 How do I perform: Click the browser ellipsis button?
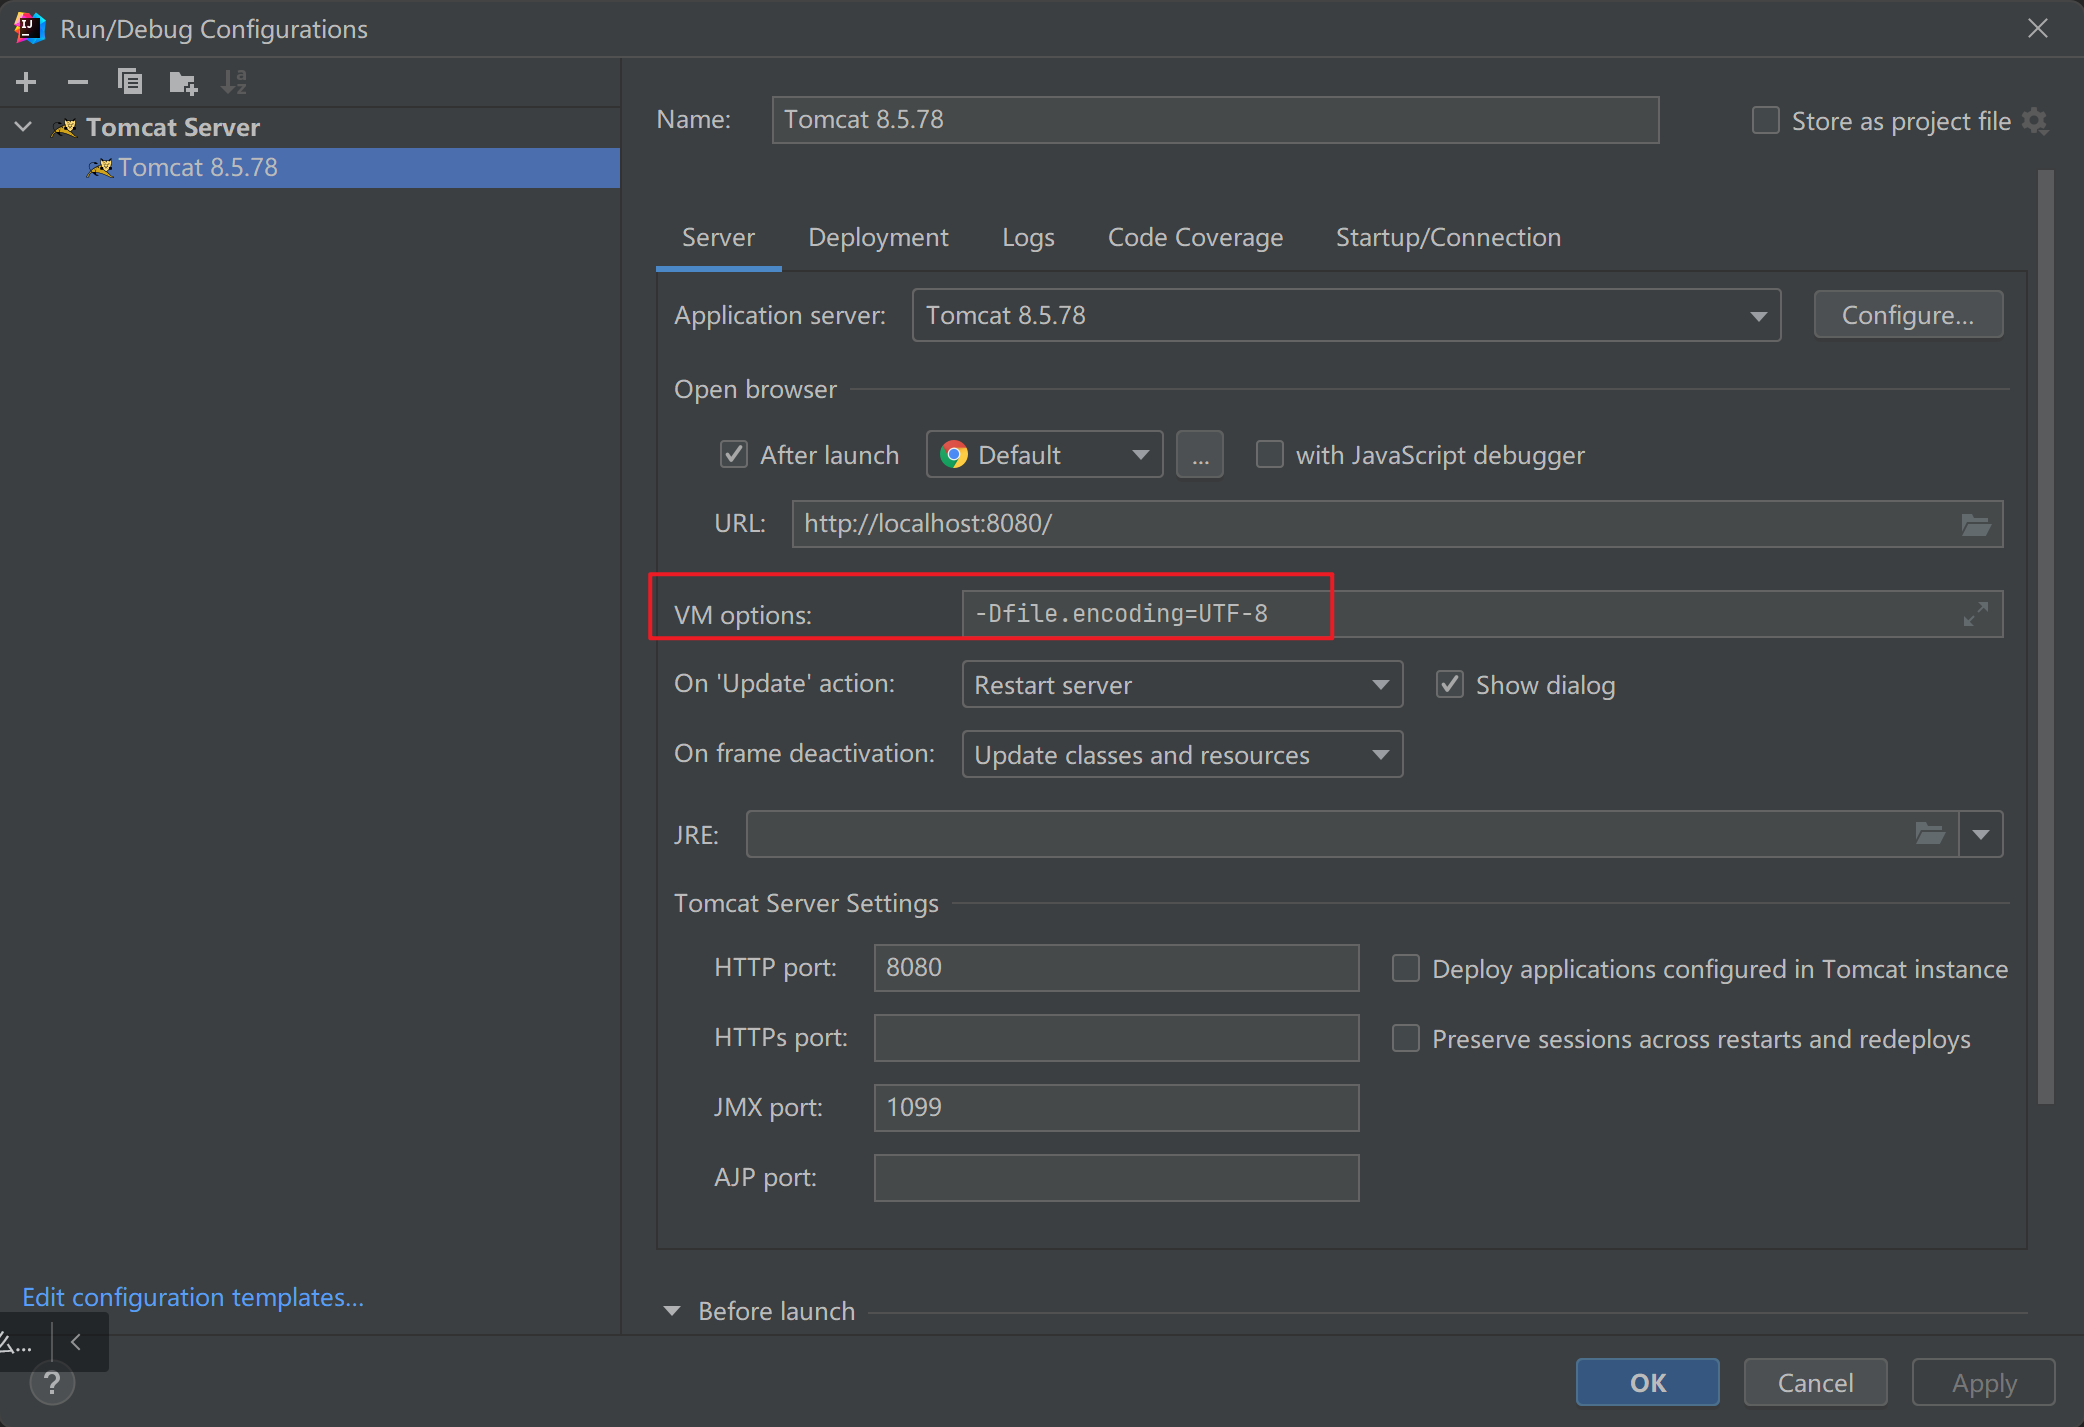1200,455
